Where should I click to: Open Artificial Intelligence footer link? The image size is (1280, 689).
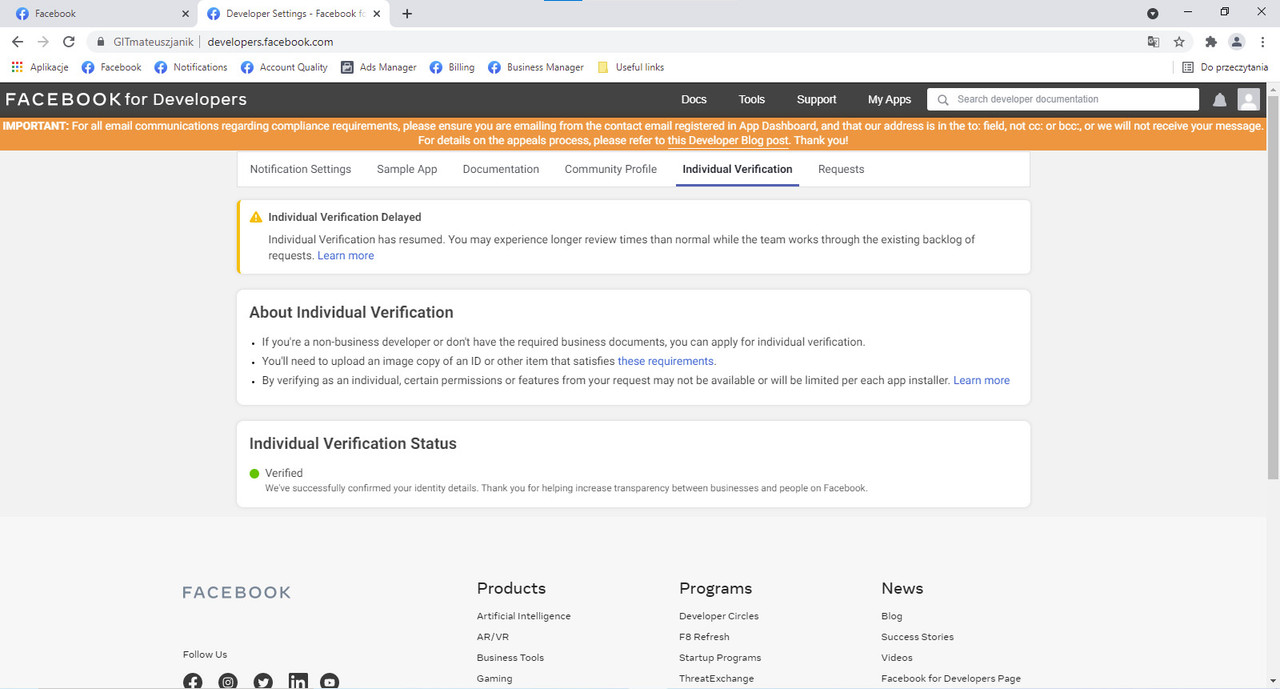pos(524,616)
